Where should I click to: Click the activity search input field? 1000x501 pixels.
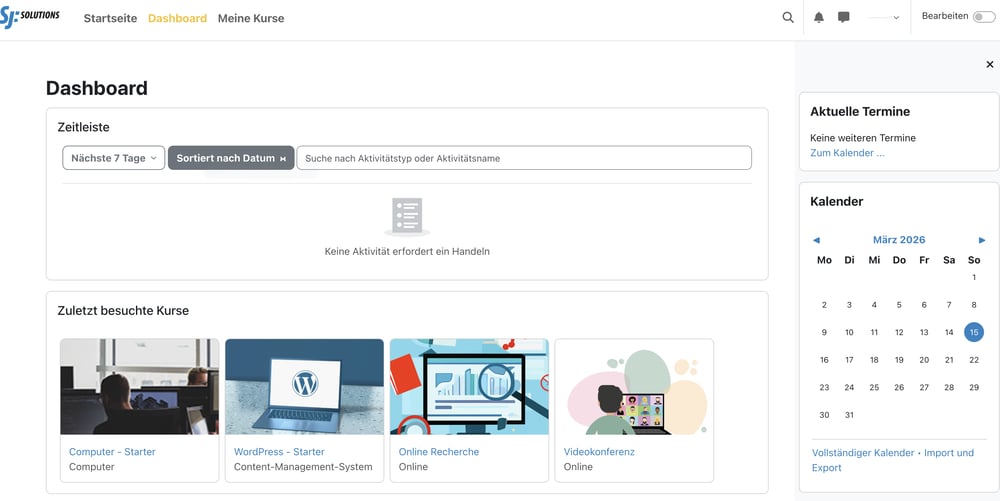524,158
